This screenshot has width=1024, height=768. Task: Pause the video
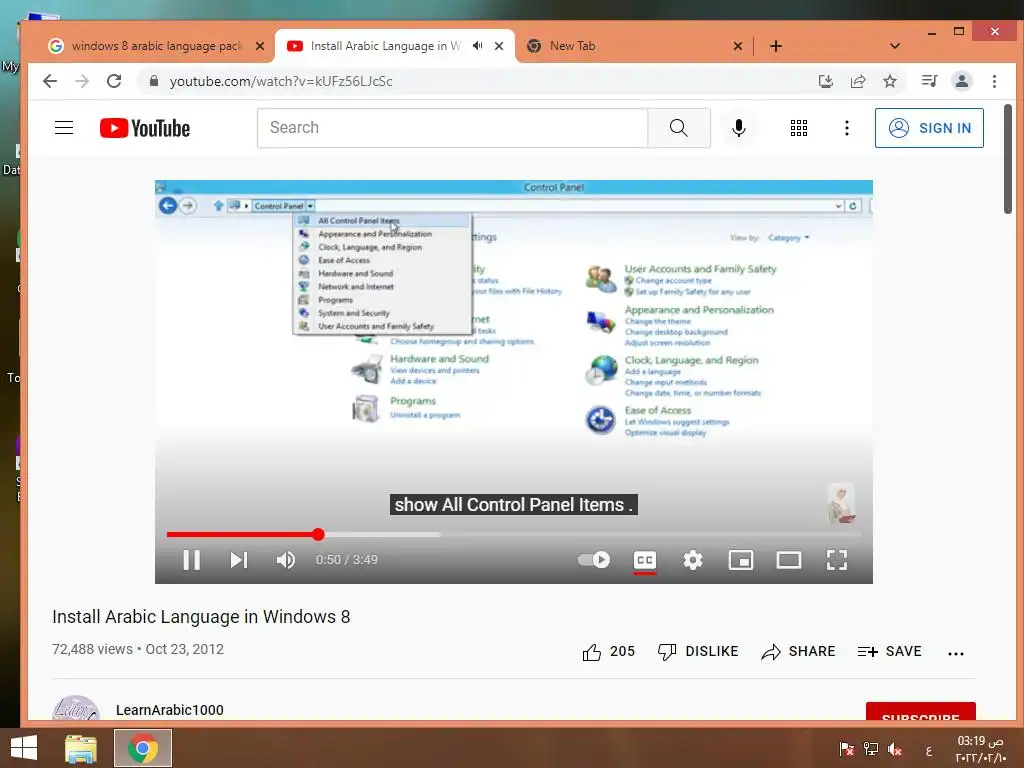[191, 560]
